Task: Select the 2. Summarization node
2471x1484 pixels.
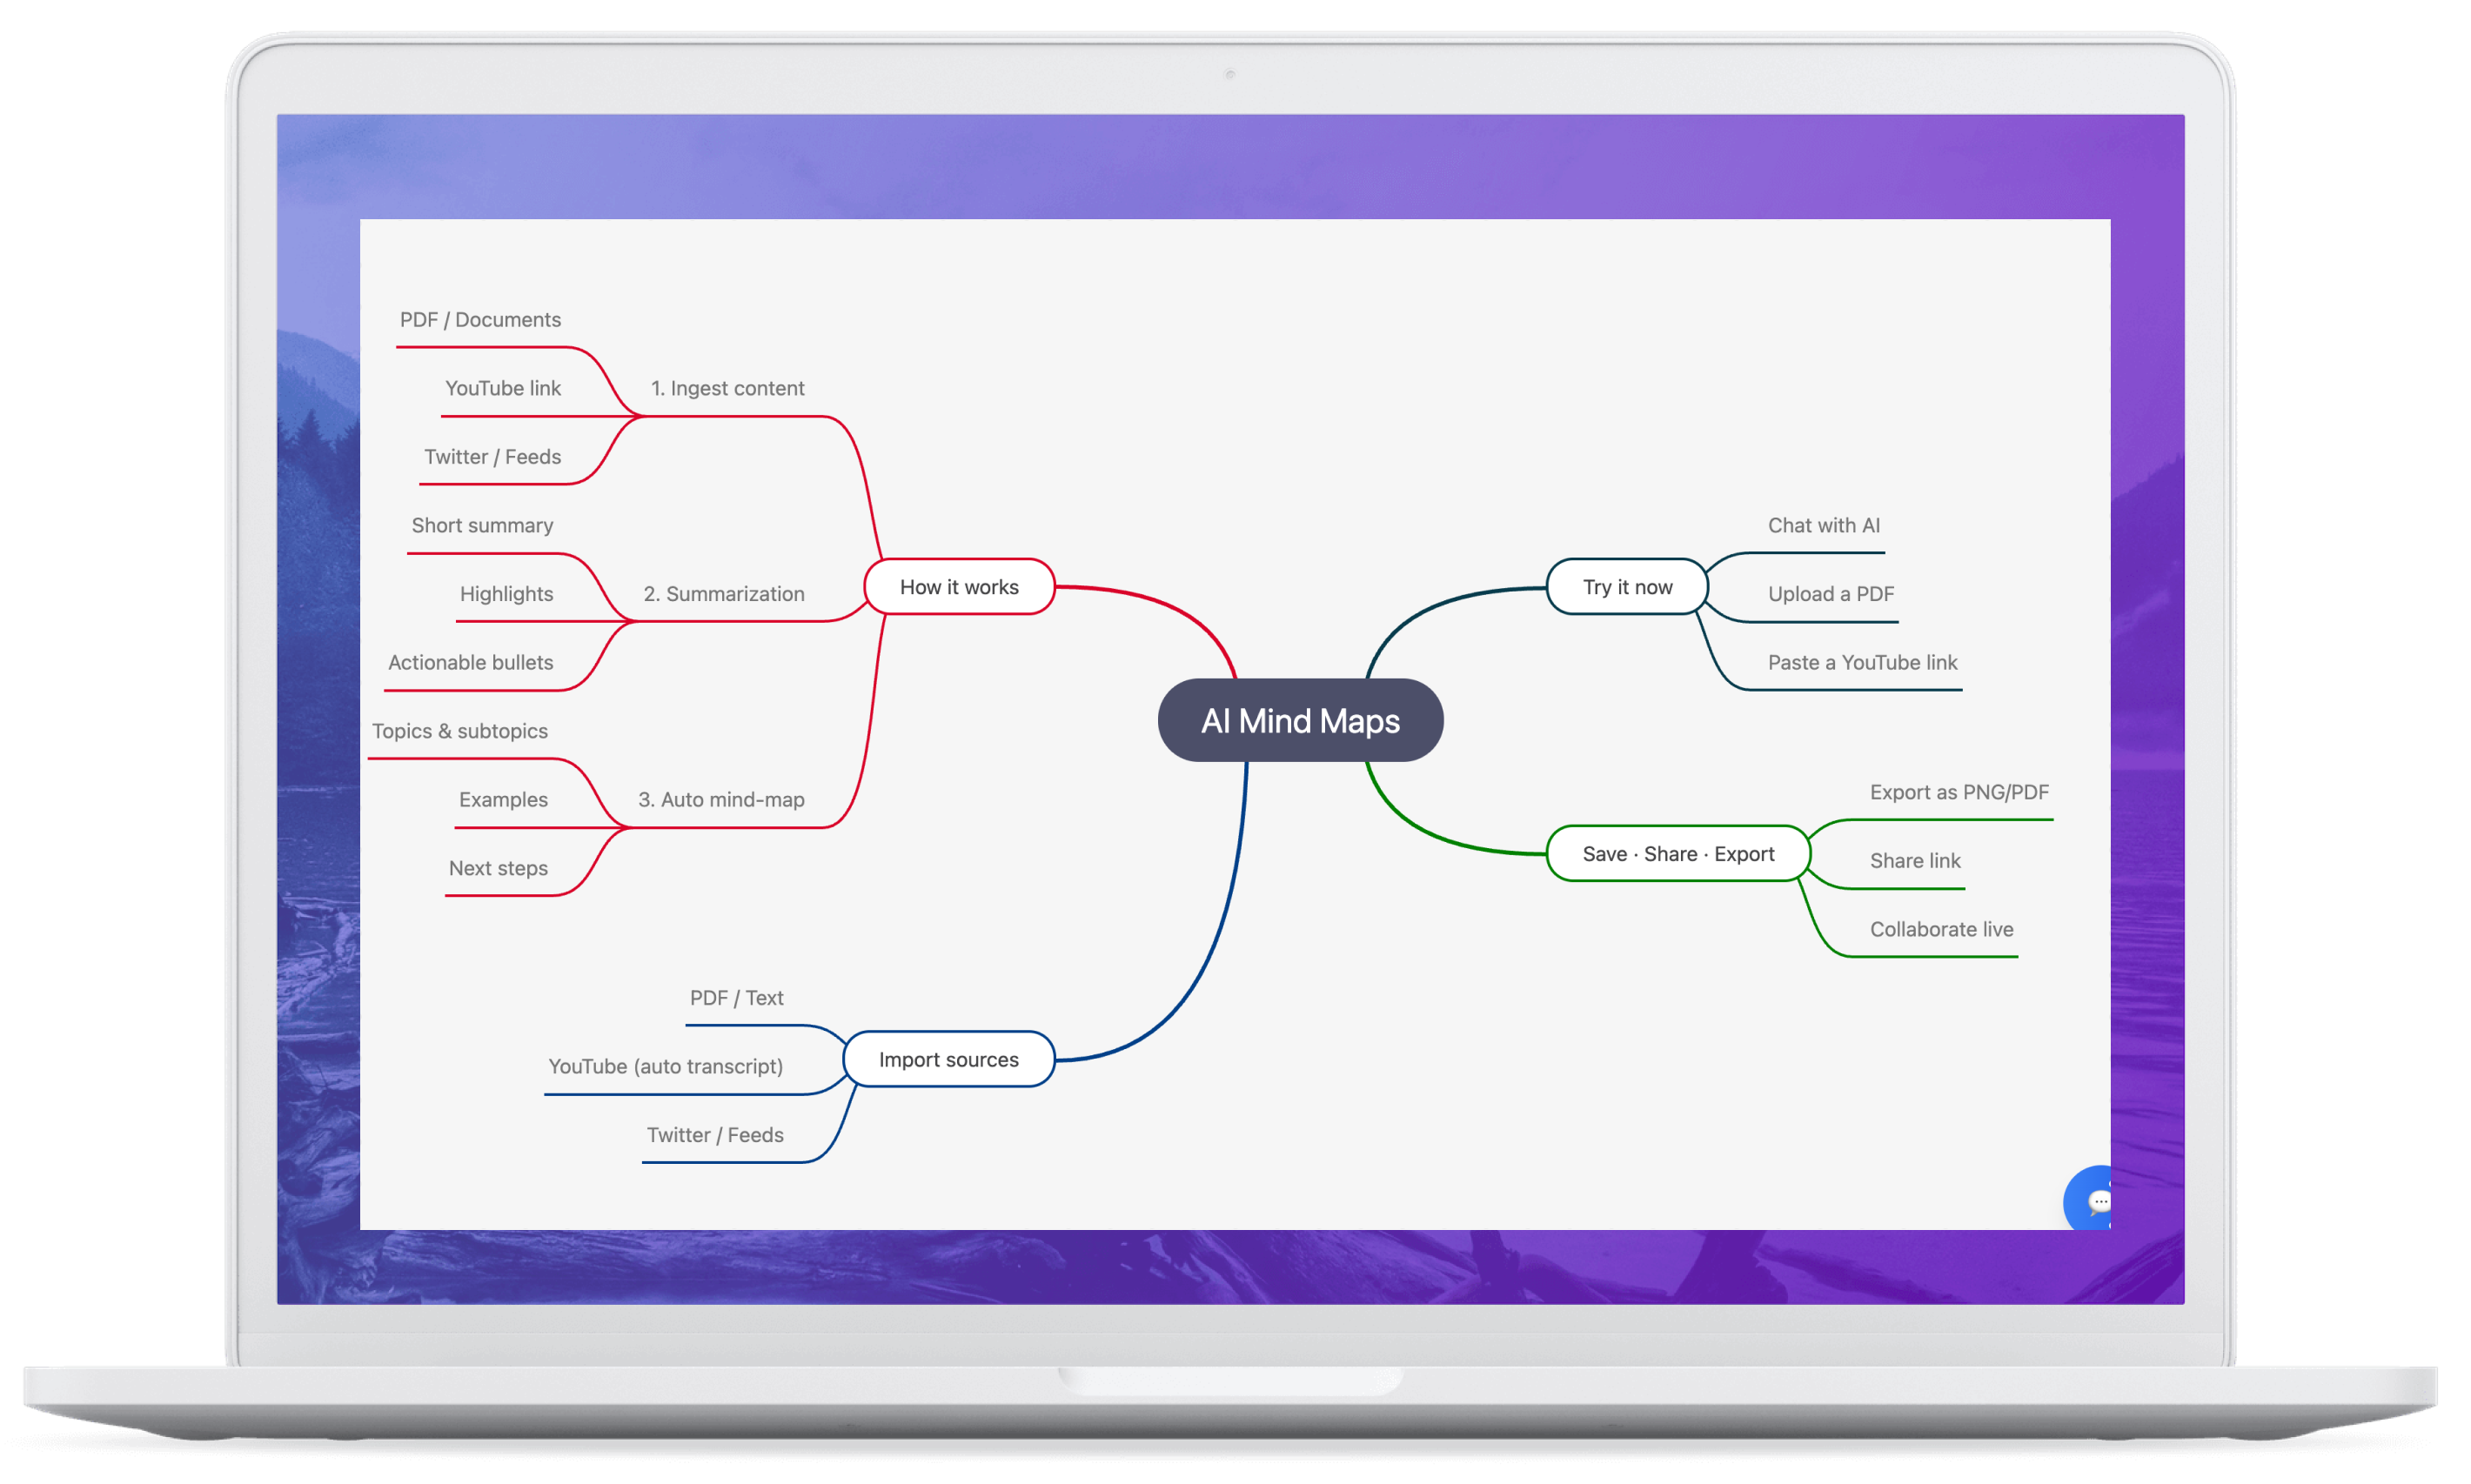Action: click(x=725, y=593)
